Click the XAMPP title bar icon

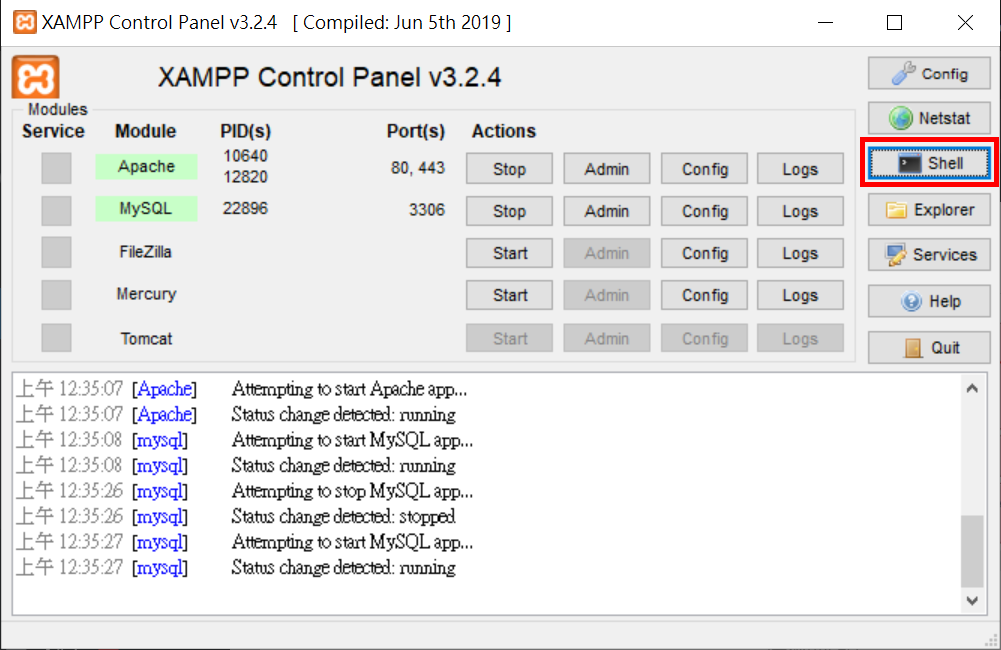24,22
